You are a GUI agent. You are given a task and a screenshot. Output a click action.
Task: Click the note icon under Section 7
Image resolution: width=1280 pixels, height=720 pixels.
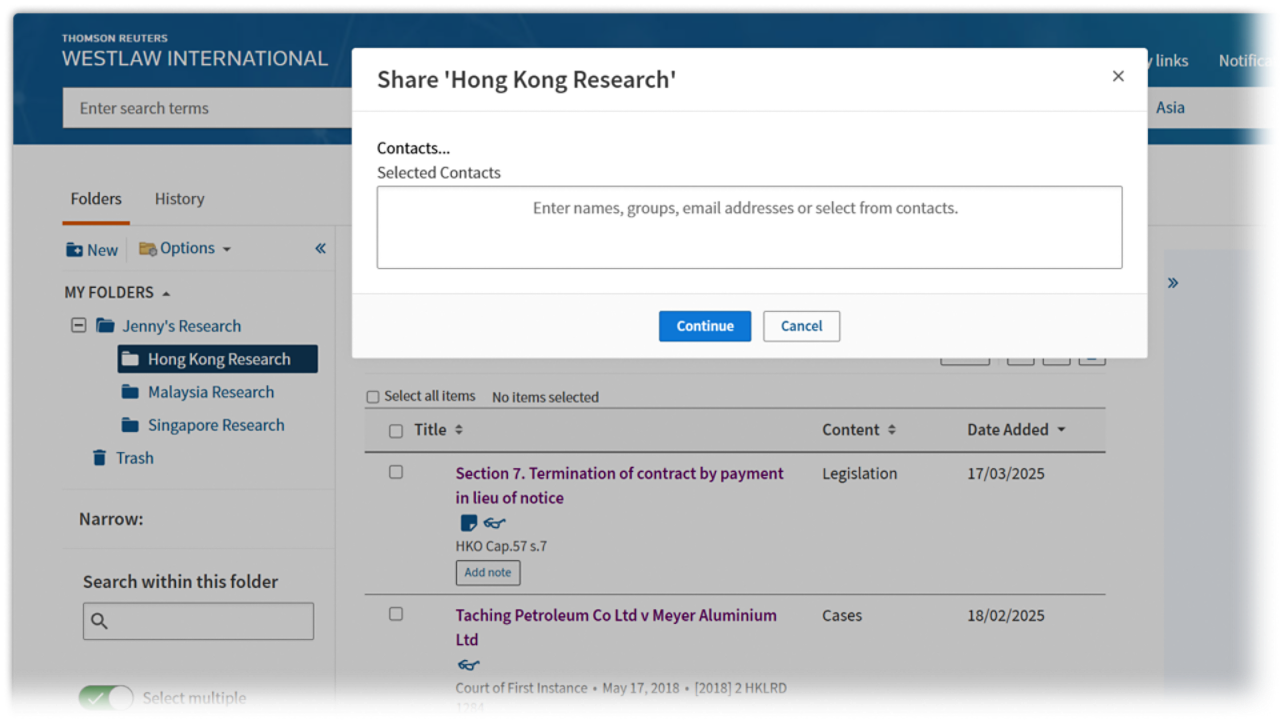[468, 523]
